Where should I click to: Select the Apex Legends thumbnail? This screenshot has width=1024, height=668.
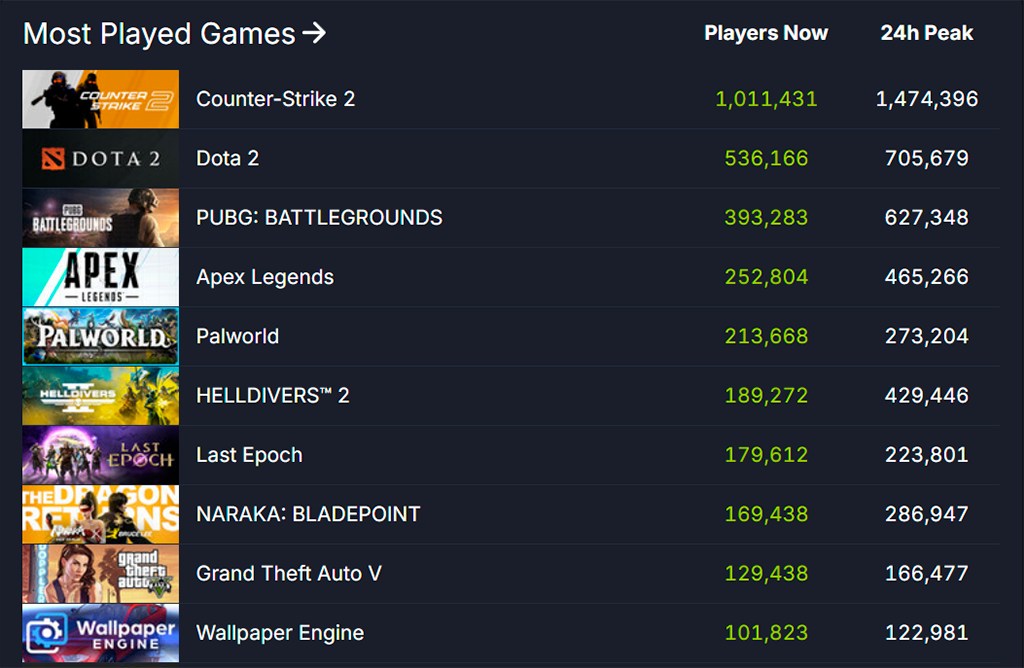point(100,277)
